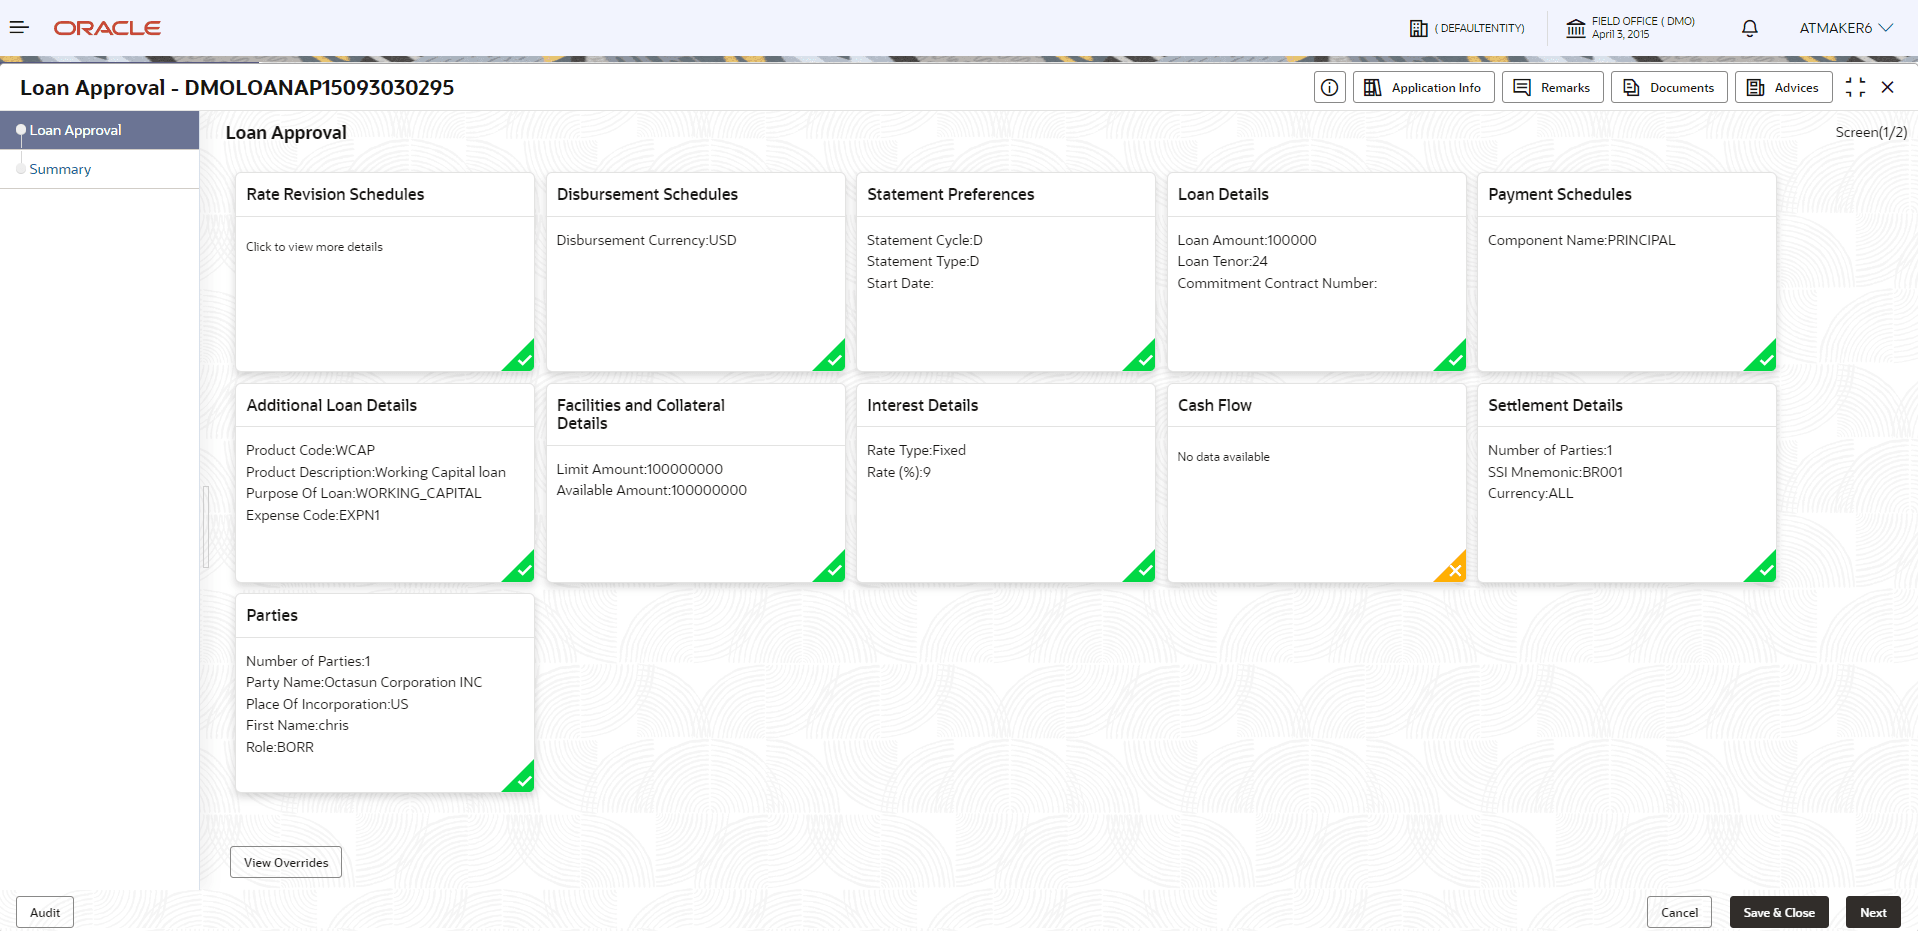Click Disbursement Schedules green check badge
This screenshot has height=931, width=1918.
[833, 359]
